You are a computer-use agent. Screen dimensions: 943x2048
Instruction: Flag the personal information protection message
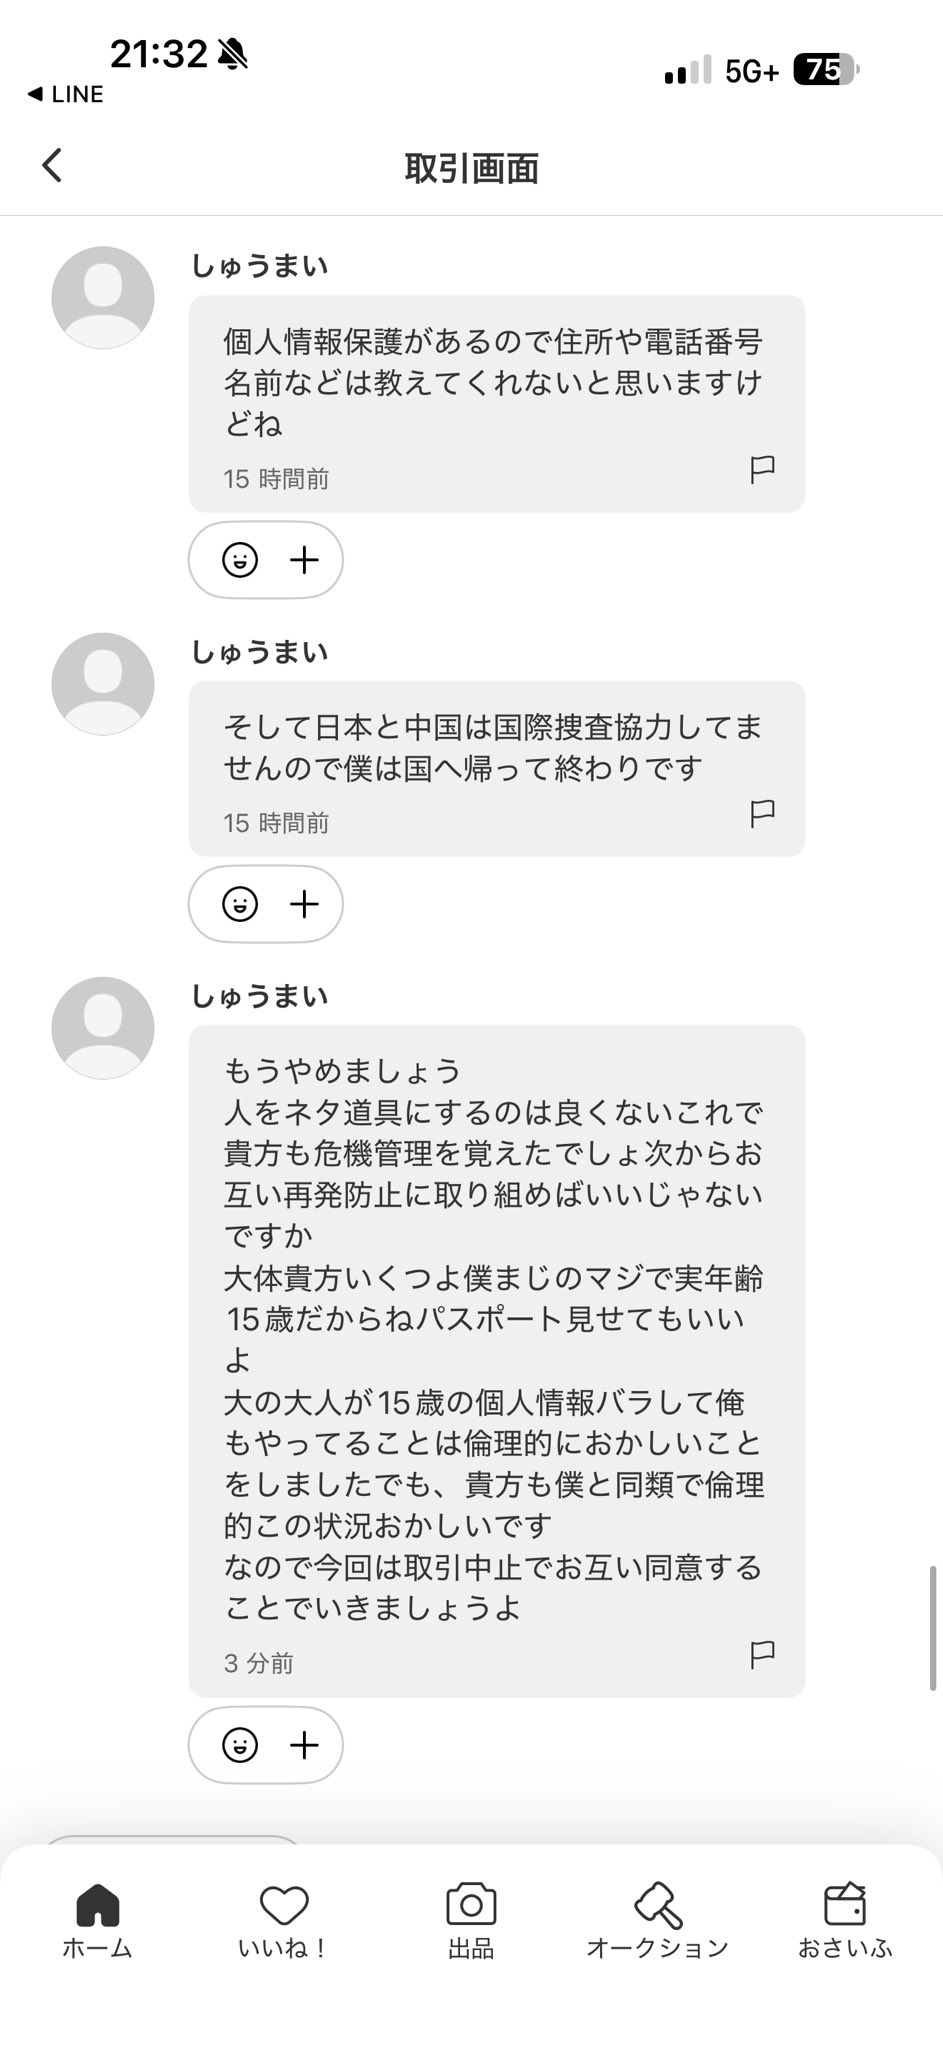(762, 469)
